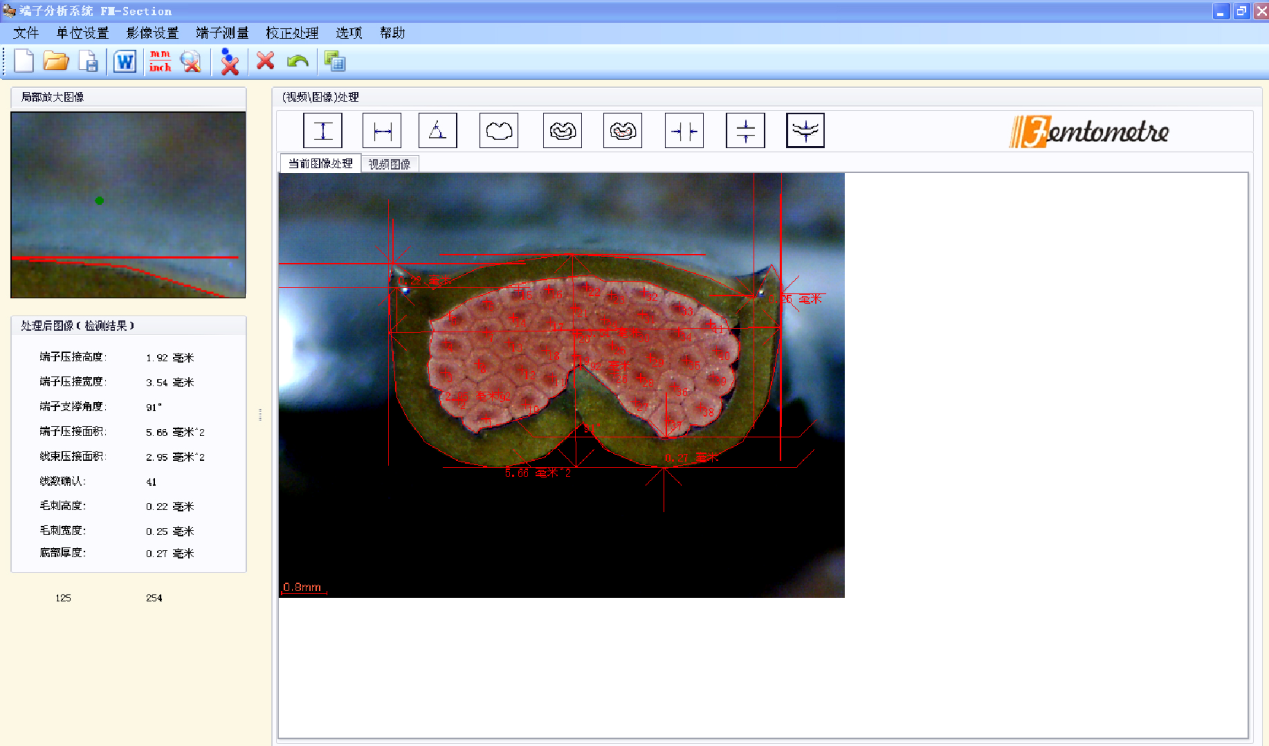1269x746 pixels.
Task: Open the 校正处理 menu
Action: coord(292,33)
